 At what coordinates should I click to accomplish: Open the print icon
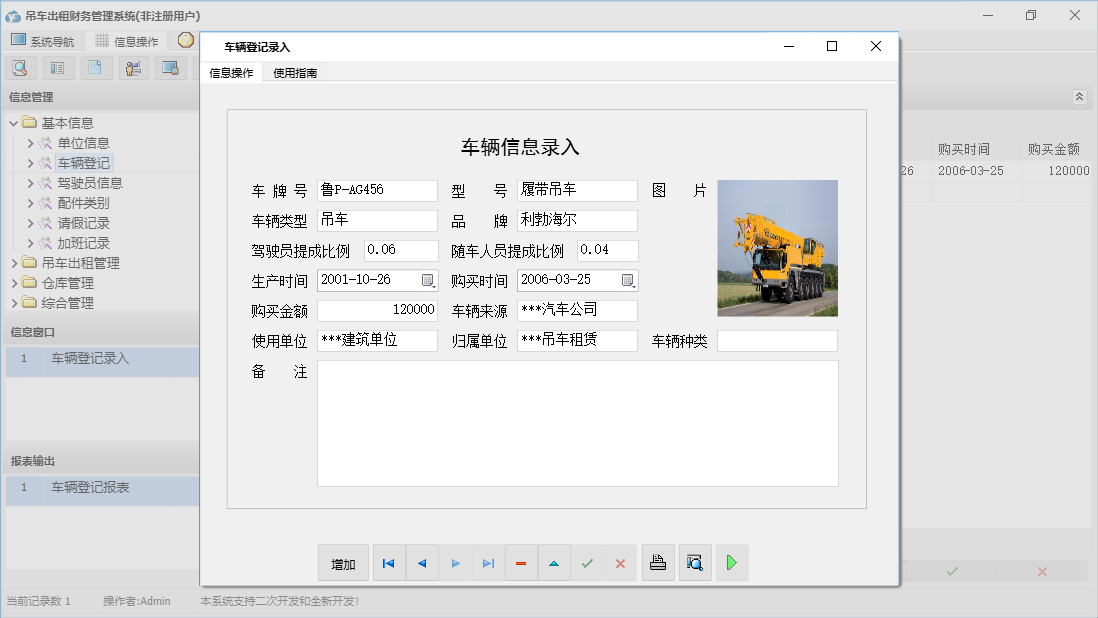tap(658, 563)
